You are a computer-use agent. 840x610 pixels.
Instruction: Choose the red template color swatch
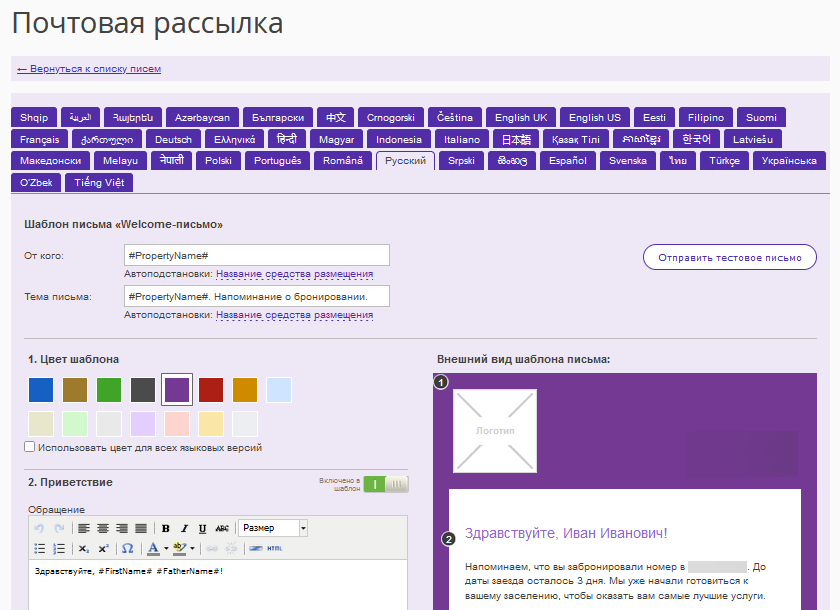point(211,389)
